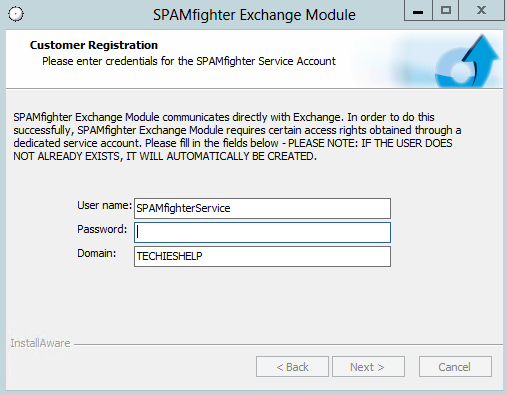Screen dimensions: 507x395
Task: Maximize the installer window
Action: click(x=446, y=10)
